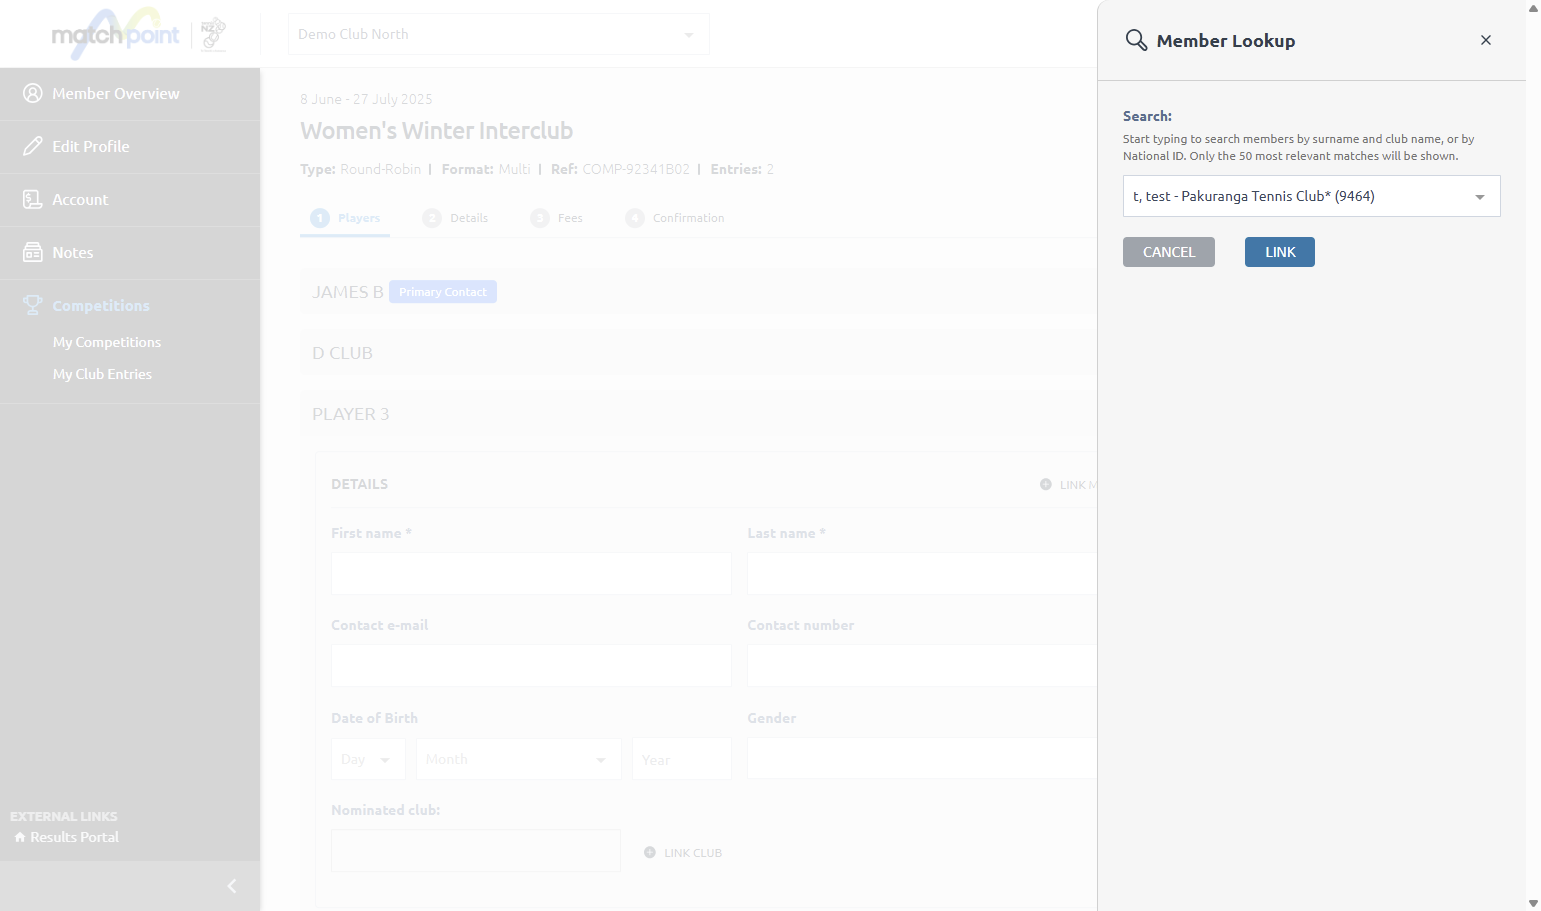This screenshot has height=911, width=1541.
Task: Click the Contact e-mail input field
Action: pos(531,666)
